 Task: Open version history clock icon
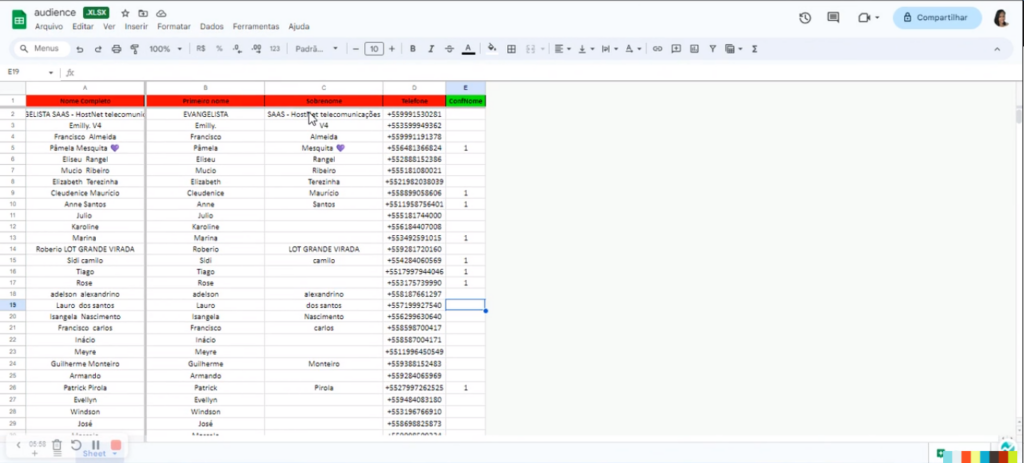click(x=805, y=18)
